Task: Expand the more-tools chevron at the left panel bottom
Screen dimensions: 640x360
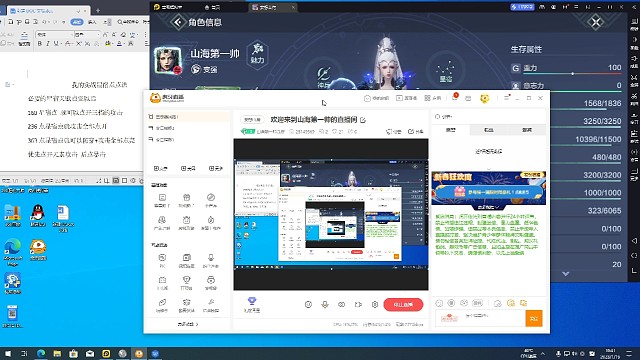Action: click(x=188, y=324)
